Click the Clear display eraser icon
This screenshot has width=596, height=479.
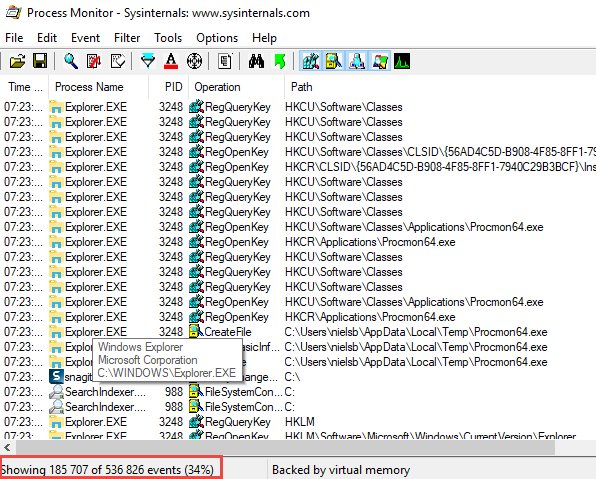pyautogui.click(x=117, y=61)
